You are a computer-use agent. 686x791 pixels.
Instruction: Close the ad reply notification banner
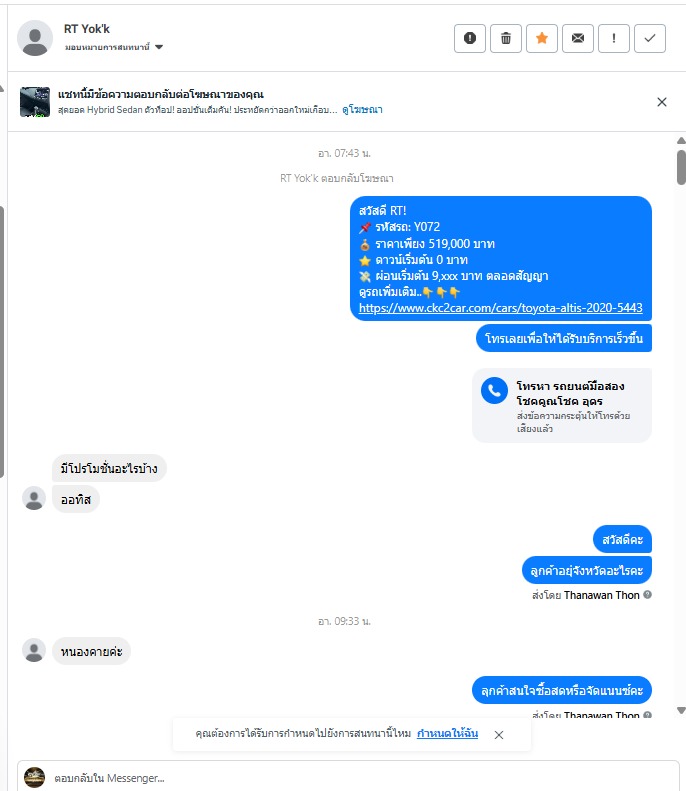pyautogui.click(x=662, y=102)
